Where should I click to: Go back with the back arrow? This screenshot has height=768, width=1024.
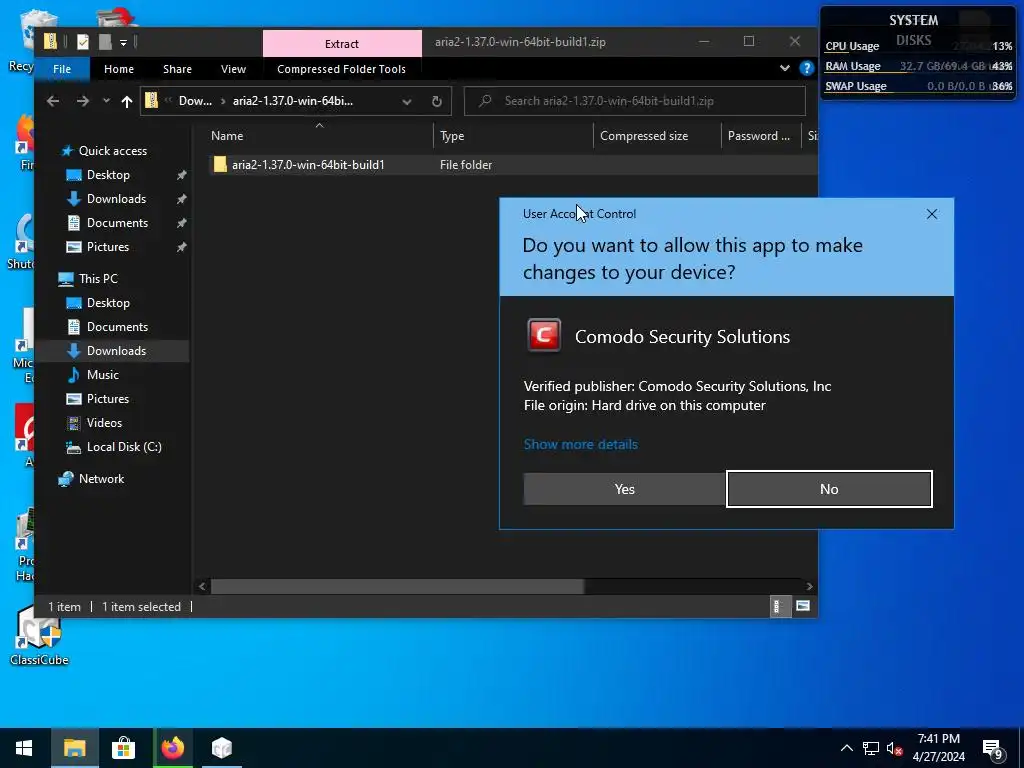[53, 101]
